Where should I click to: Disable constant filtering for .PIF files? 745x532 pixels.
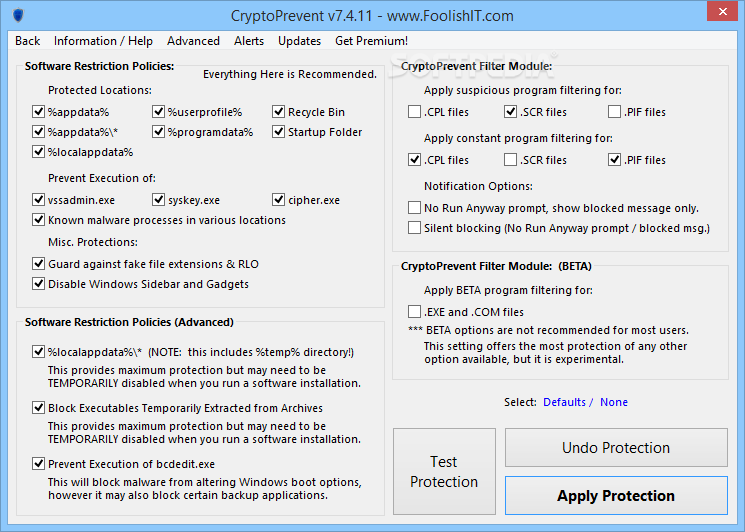[614, 160]
